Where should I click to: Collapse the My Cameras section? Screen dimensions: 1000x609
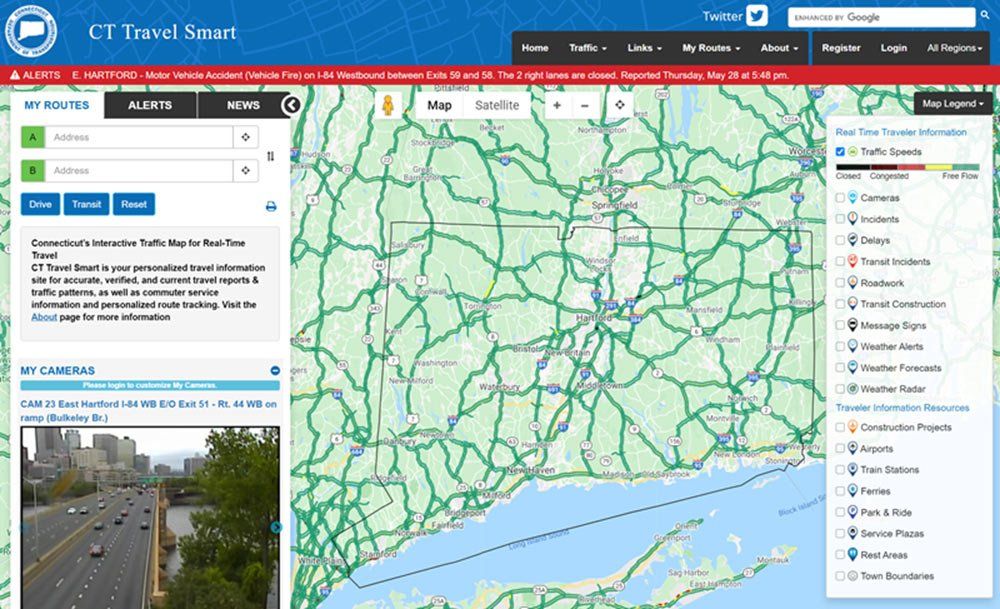point(275,371)
